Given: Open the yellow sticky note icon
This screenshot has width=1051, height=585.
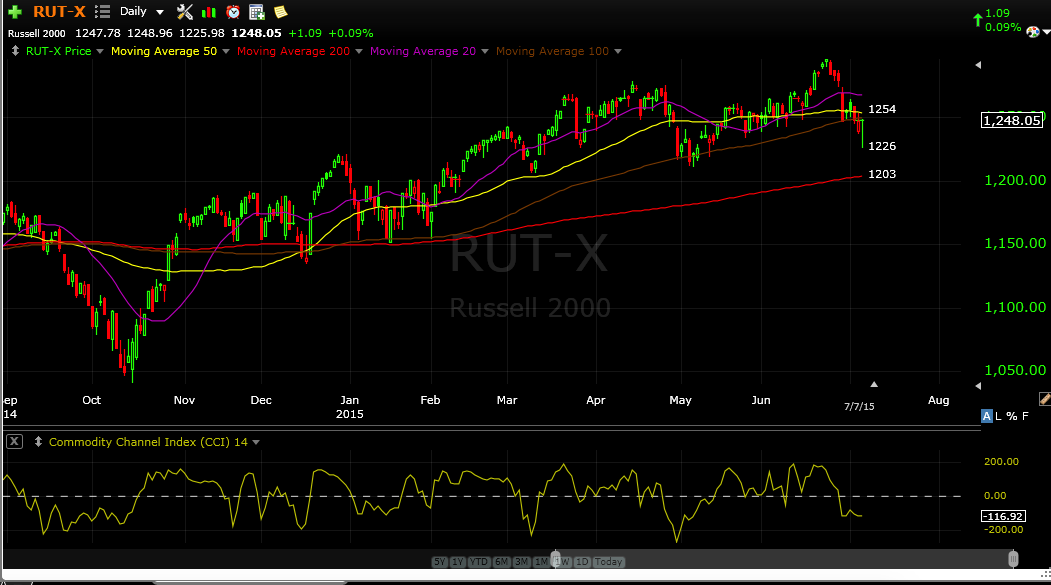Looking at the screenshot, I should click(280, 11).
